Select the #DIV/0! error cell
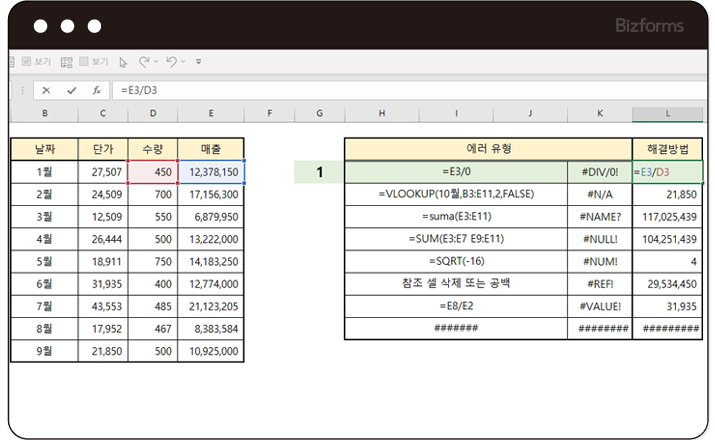Screen dimensions: 715x440 600,172
